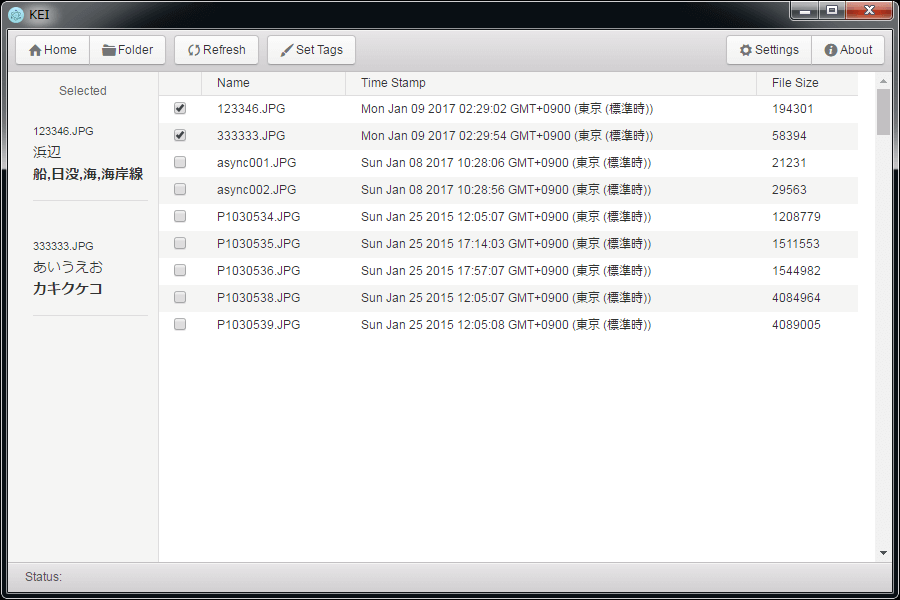Click file size 29563

click(789, 189)
